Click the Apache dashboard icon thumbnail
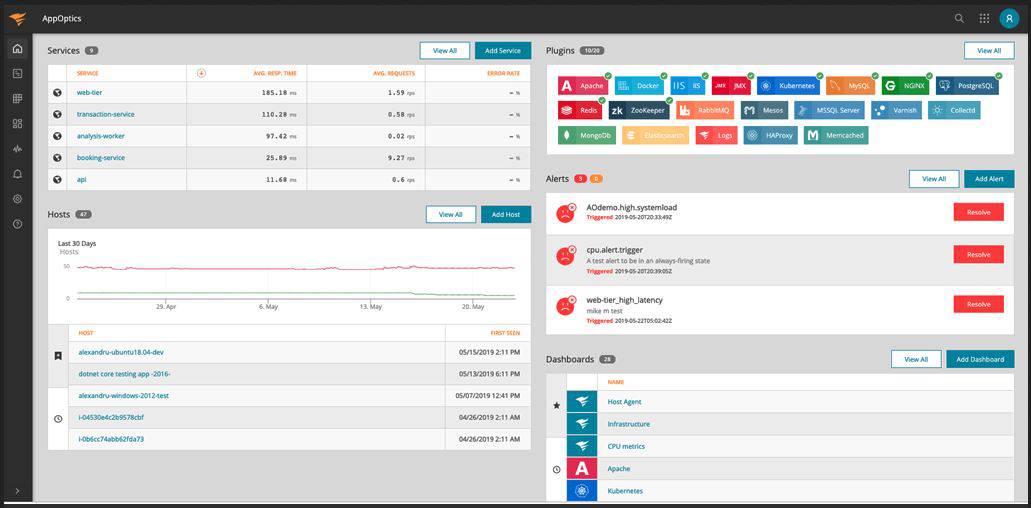Screen dimensions: 1031x508 pyautogui.click(x=582, y=469)
